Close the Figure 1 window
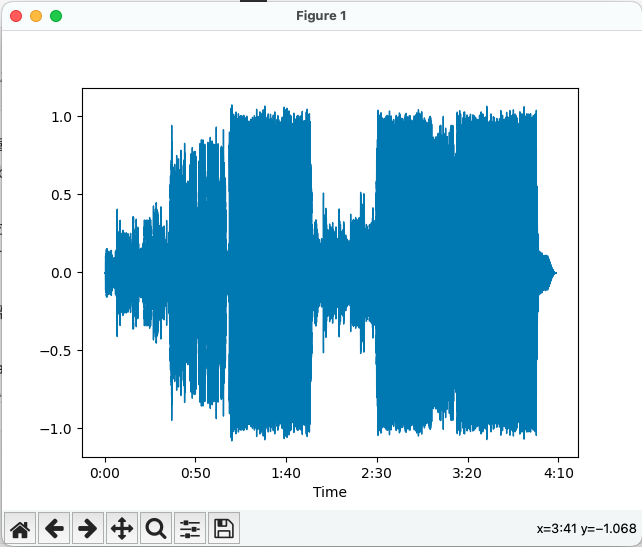Screen dimensions: 642x547 16,16
